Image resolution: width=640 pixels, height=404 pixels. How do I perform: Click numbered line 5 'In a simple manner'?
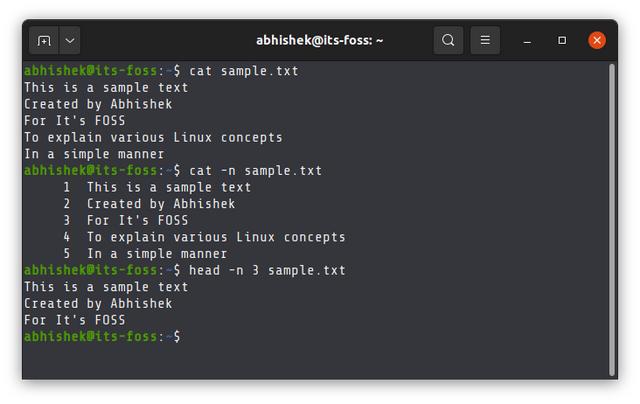pyautogui.click(x=145, y=254)
